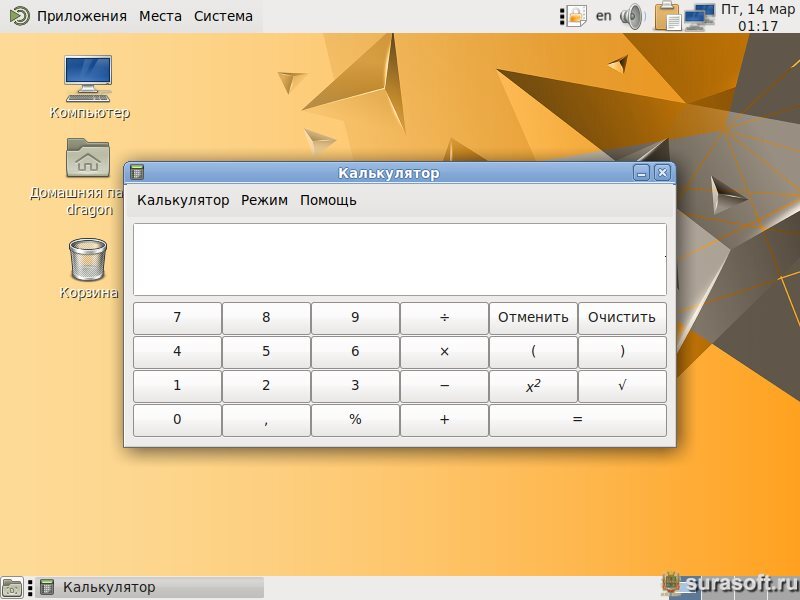Click the 3 digit button

[355, 386]
